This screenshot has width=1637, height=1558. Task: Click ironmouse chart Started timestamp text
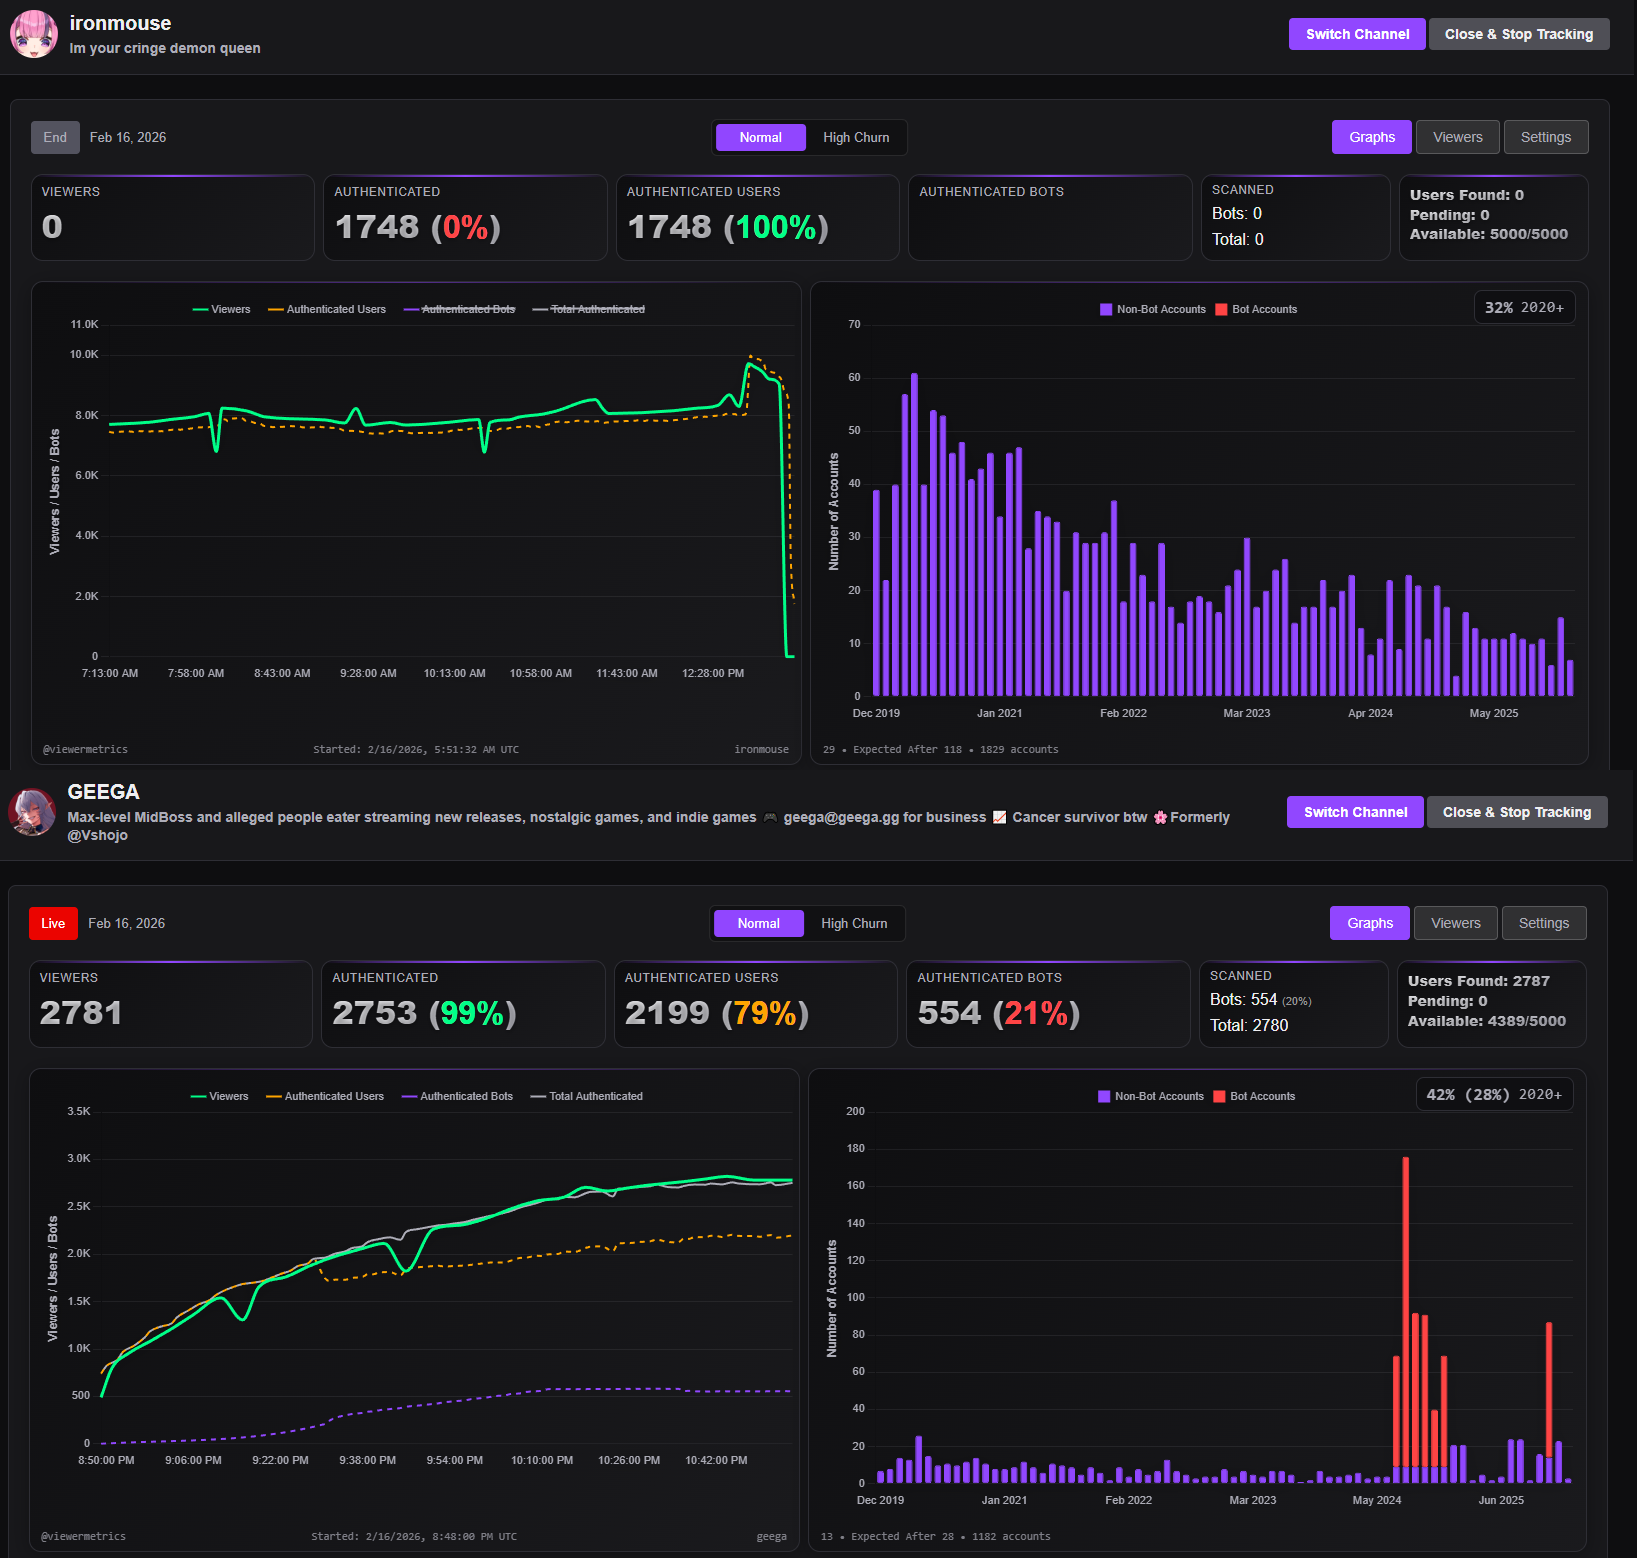[416, 749]
